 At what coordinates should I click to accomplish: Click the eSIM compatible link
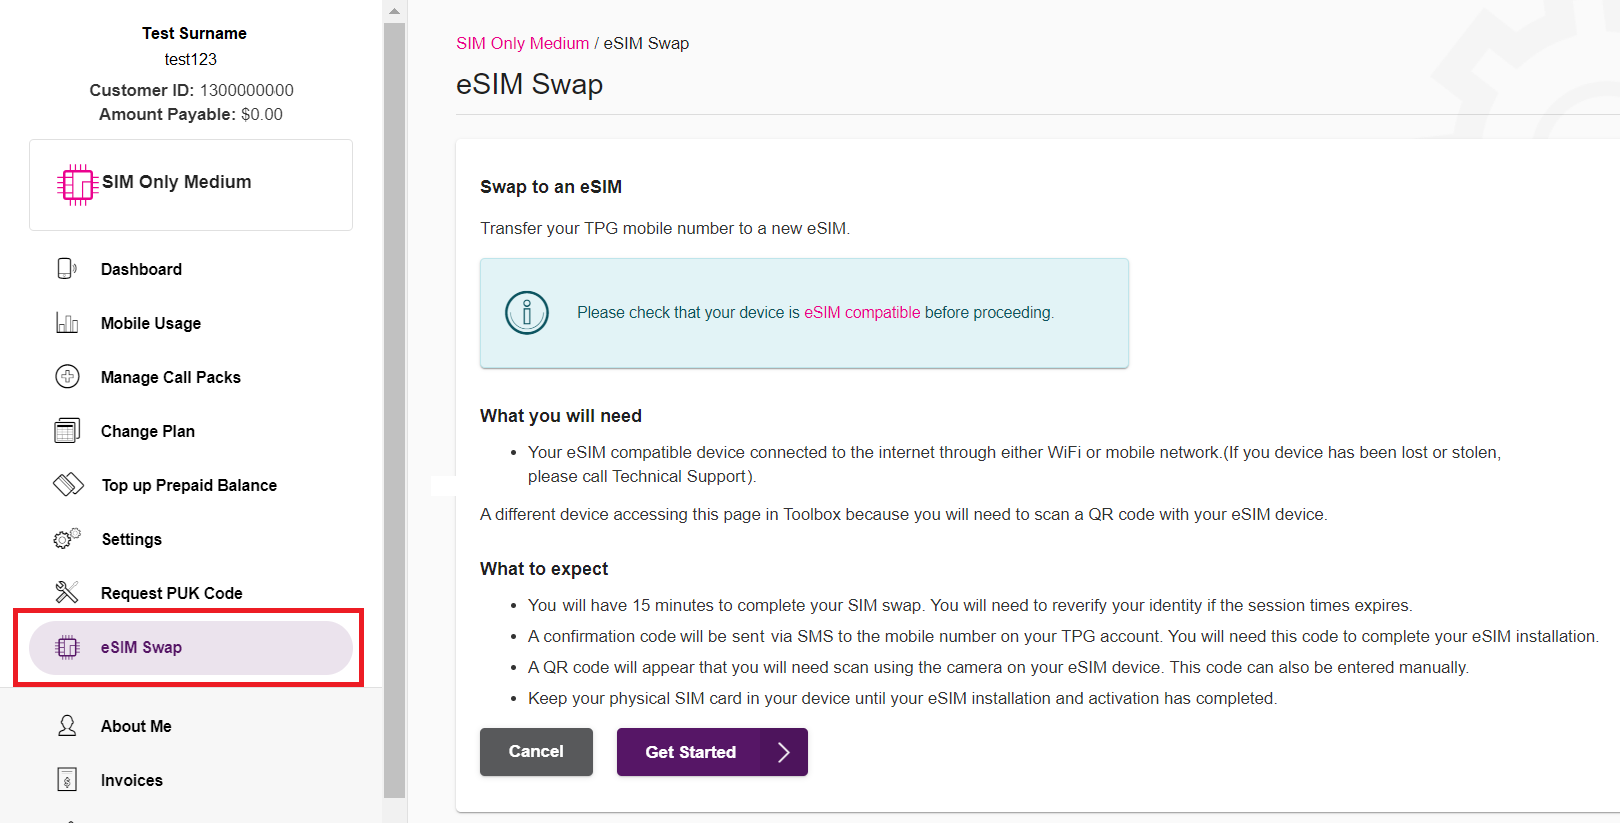point(861,312)
